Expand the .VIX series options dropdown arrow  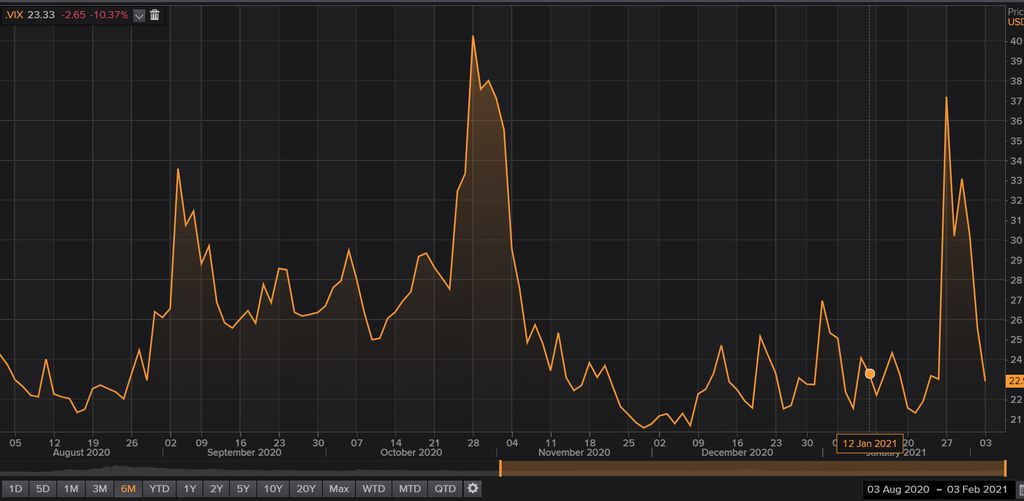(x=139, y=15)
